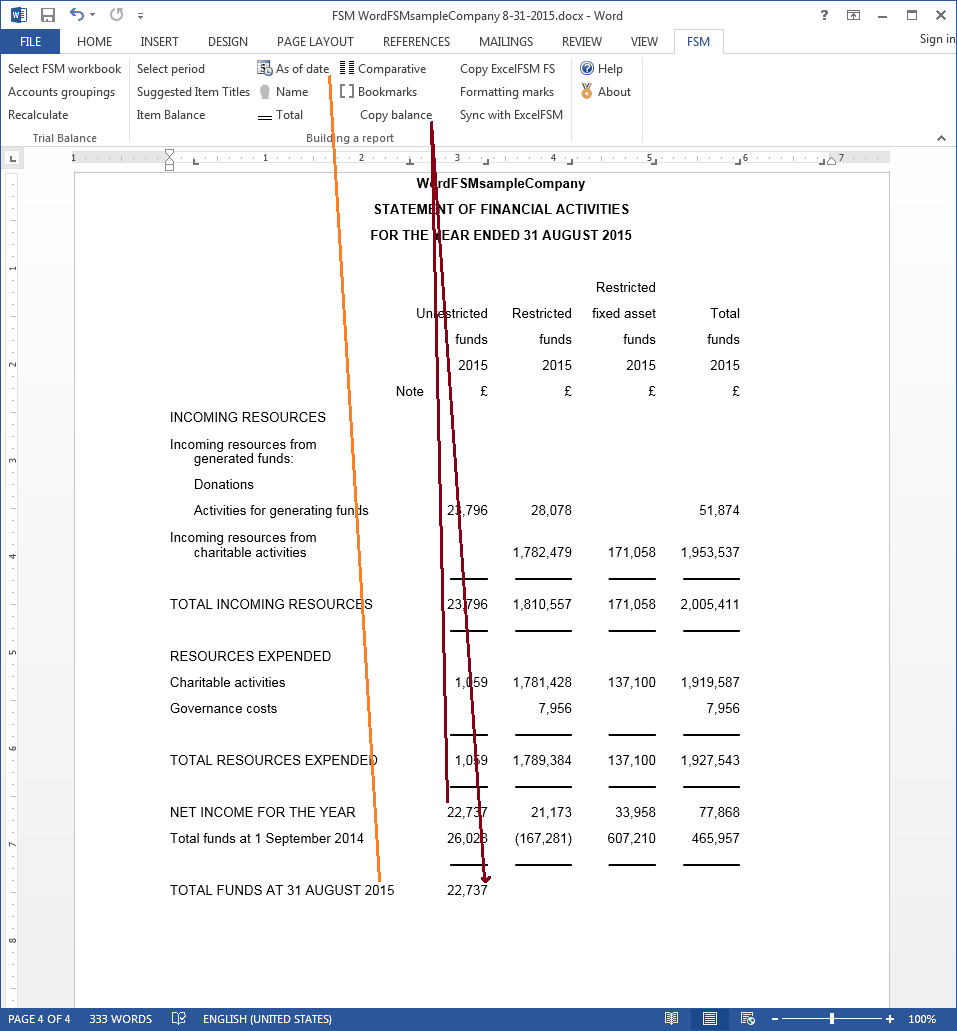The image size is (957, 1031).
Task: Click Recalculate in Trial Balance group
Action: 38,114
